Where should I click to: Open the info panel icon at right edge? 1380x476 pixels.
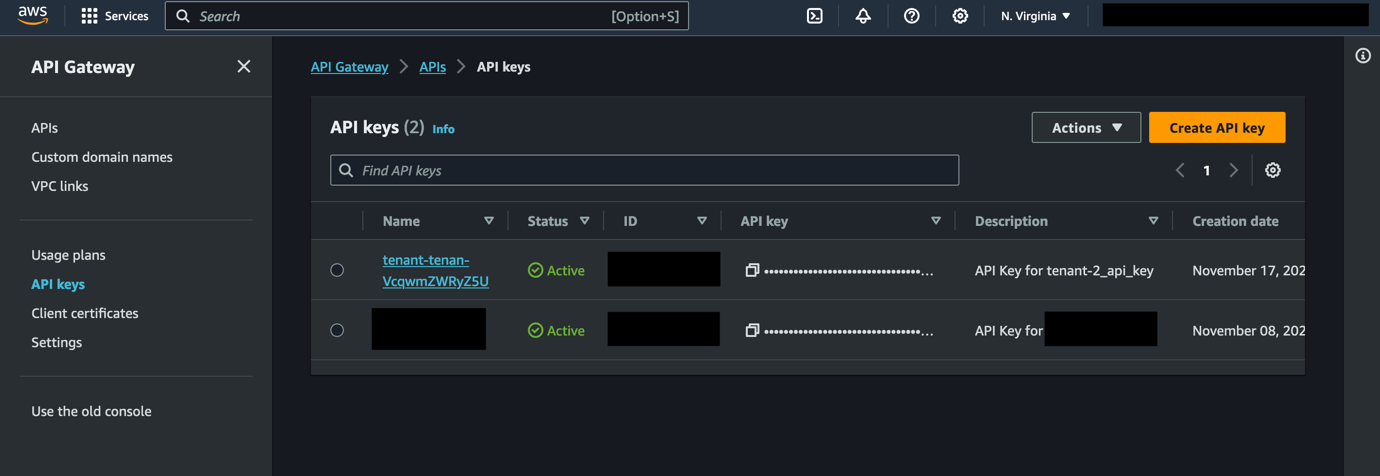1363,56
